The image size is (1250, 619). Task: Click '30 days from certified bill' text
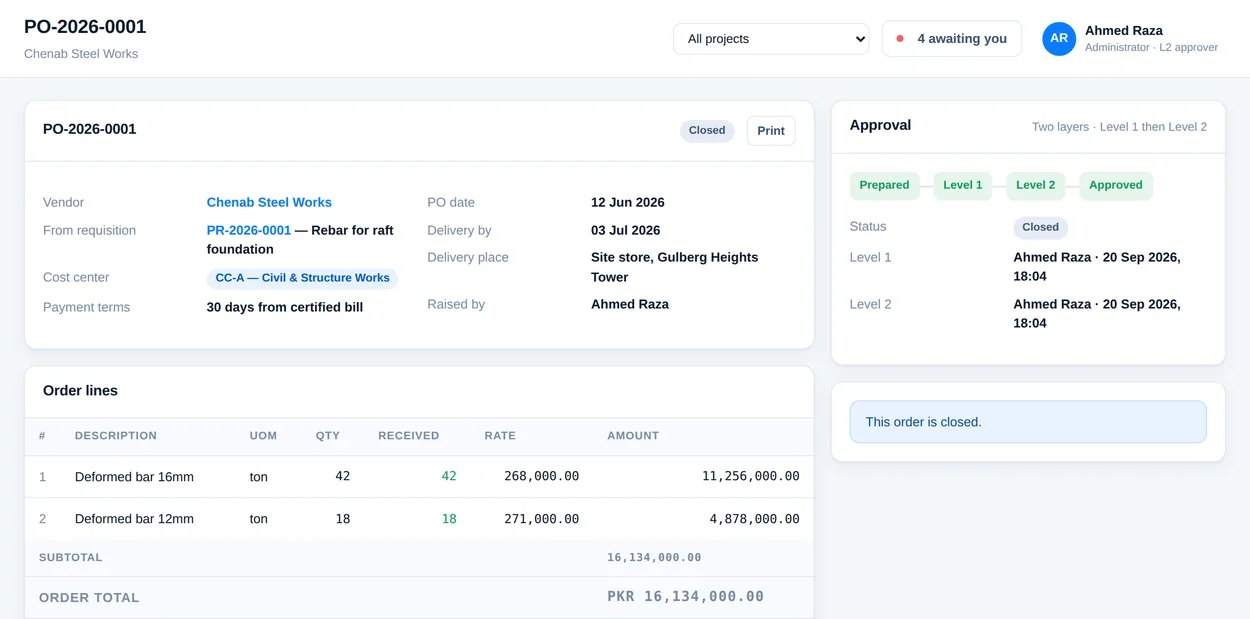tap(285, 307)
